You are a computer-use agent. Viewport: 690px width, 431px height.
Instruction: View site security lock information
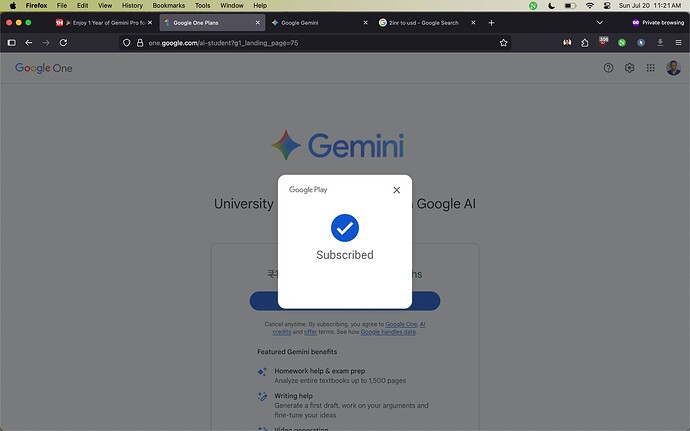[x=140, y=43]
